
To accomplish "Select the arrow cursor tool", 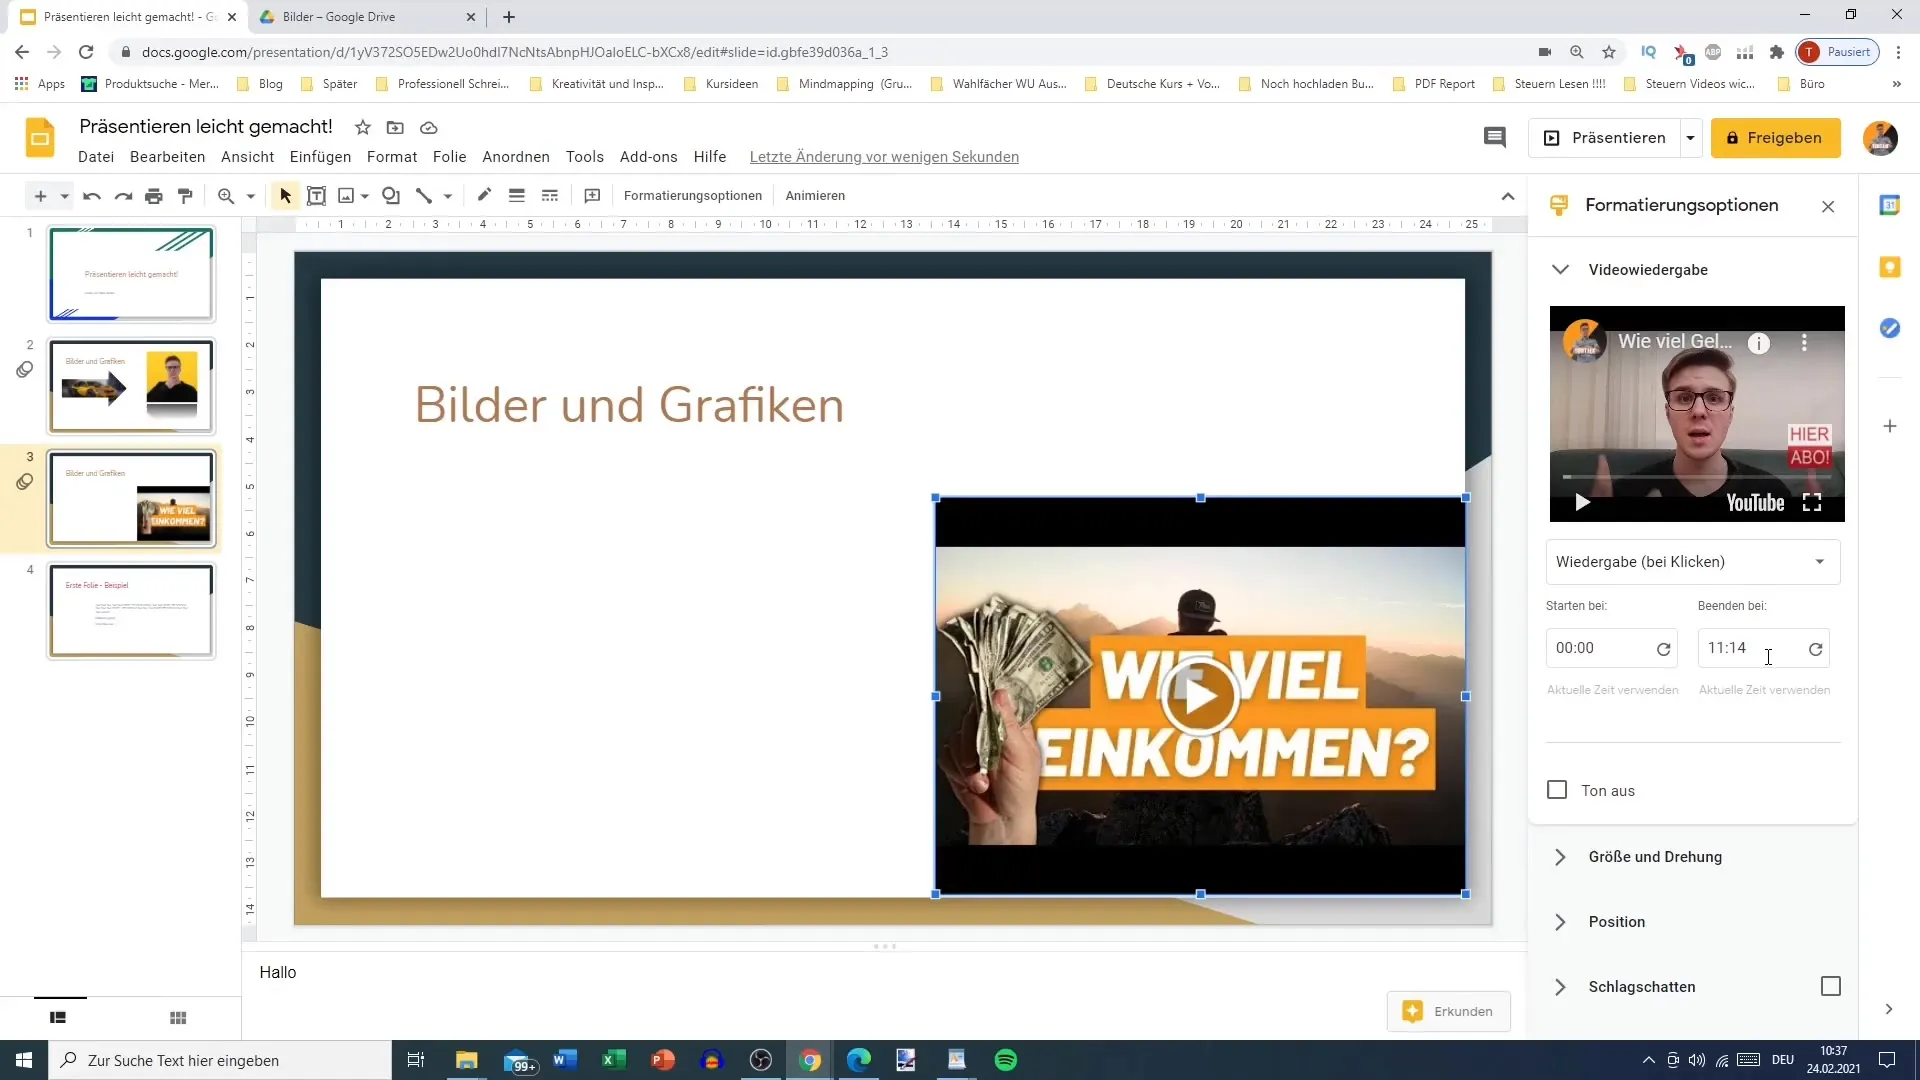I will pos(285,196).
